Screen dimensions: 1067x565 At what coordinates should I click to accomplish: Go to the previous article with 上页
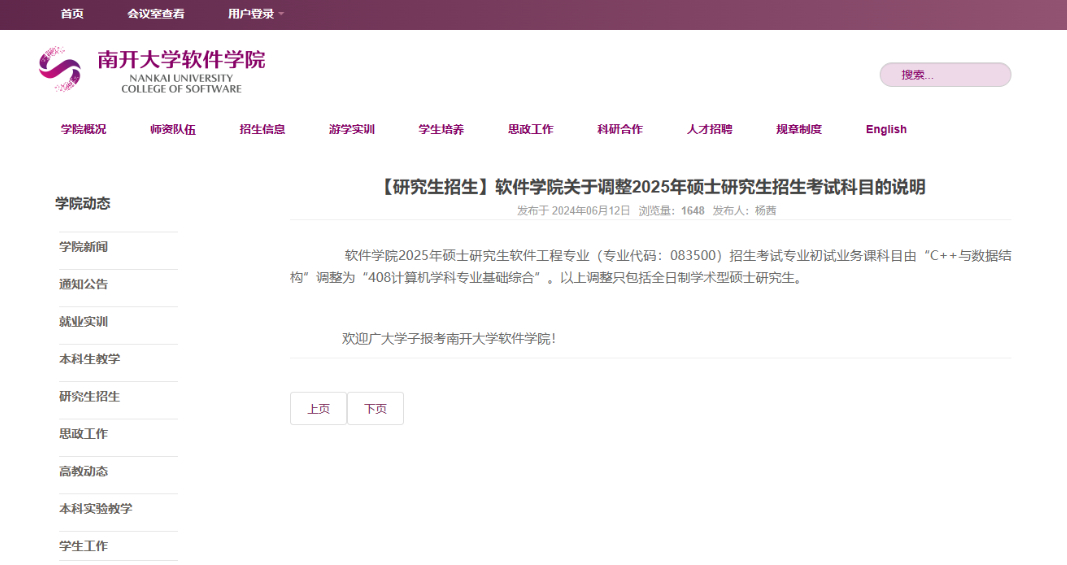click(x=318, y=408)
